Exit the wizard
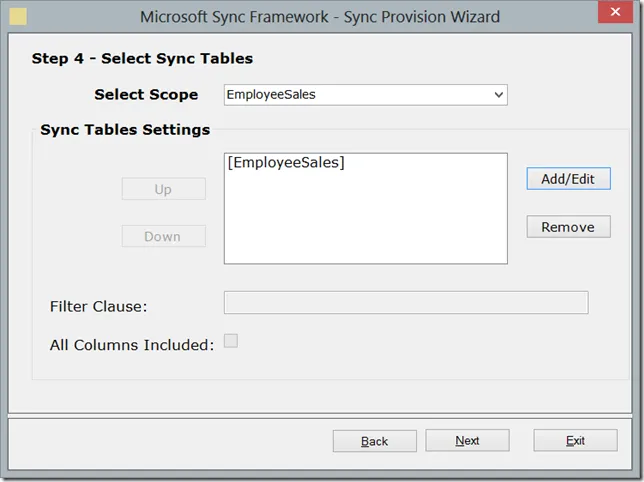This screenshot has width=644, height=482. (575, 441)
